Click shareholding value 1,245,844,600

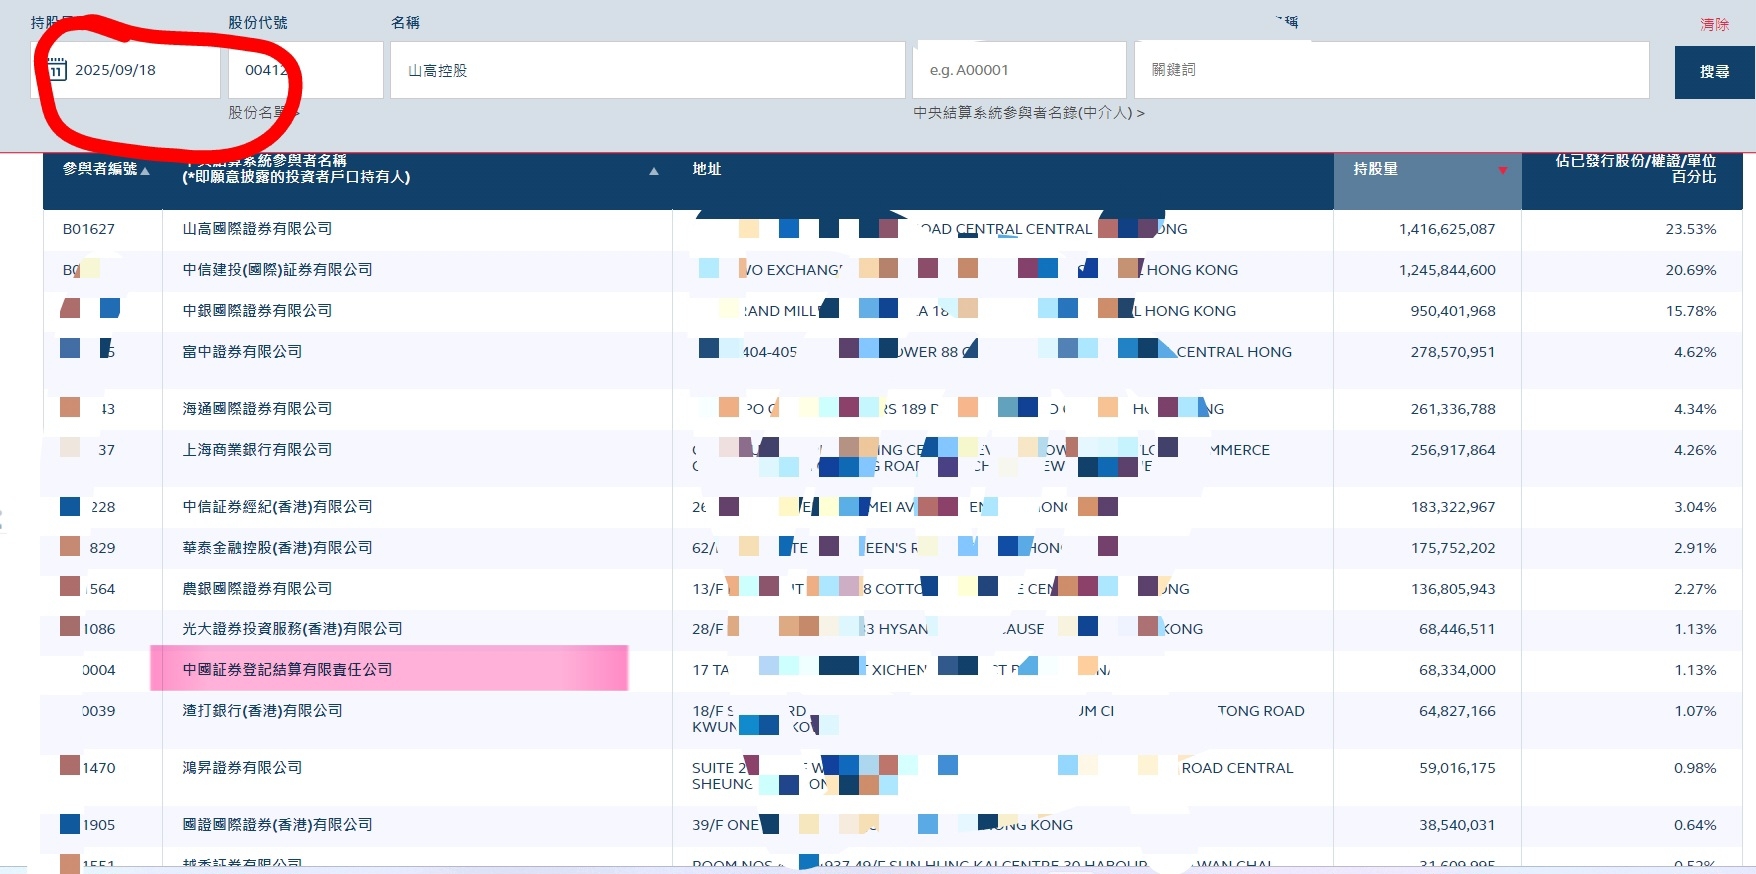pyautogui.click(x=1447, y=270)
